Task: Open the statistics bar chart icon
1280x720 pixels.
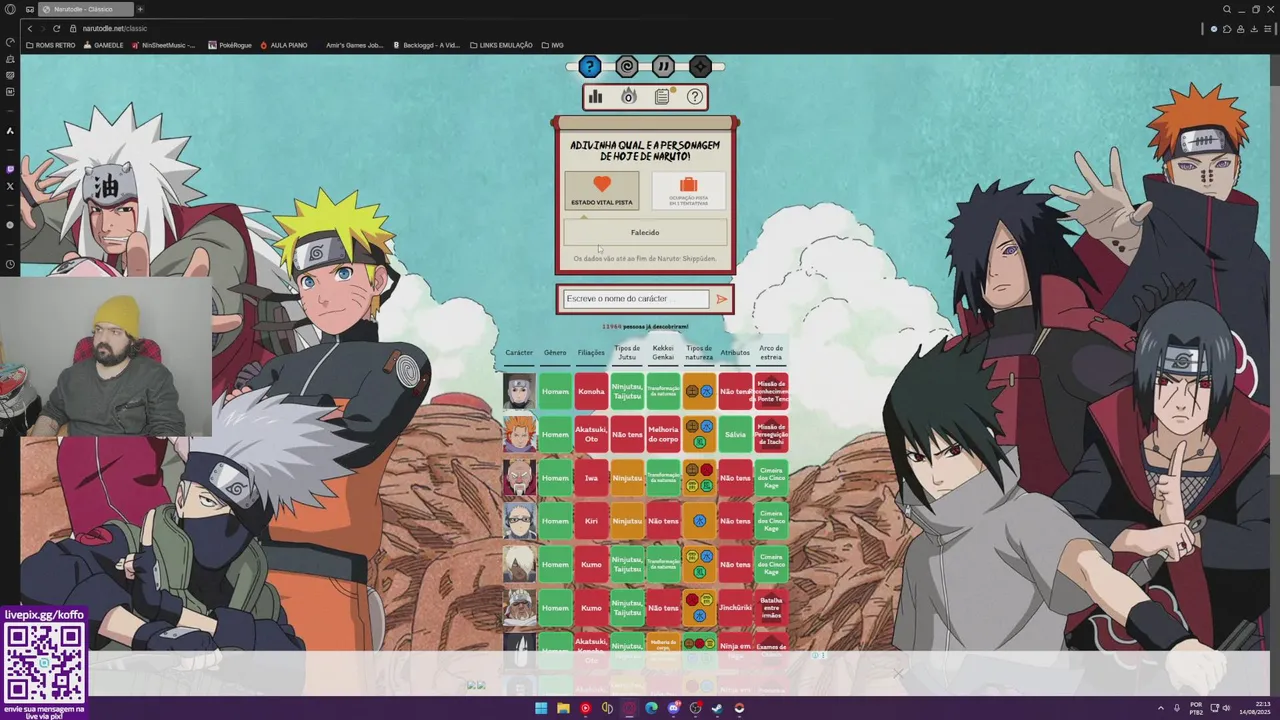Action: (x=596, y=97)
